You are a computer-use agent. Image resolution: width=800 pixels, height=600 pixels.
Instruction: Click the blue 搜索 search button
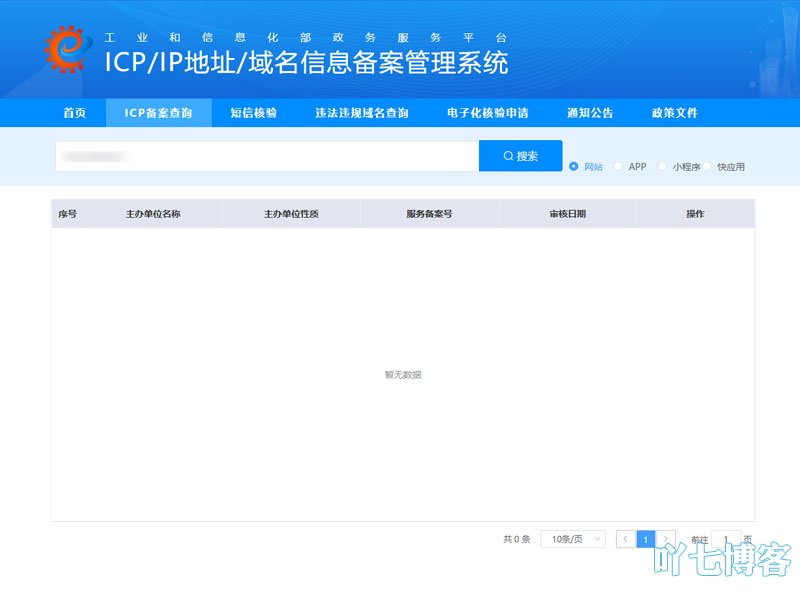[520, 156]
